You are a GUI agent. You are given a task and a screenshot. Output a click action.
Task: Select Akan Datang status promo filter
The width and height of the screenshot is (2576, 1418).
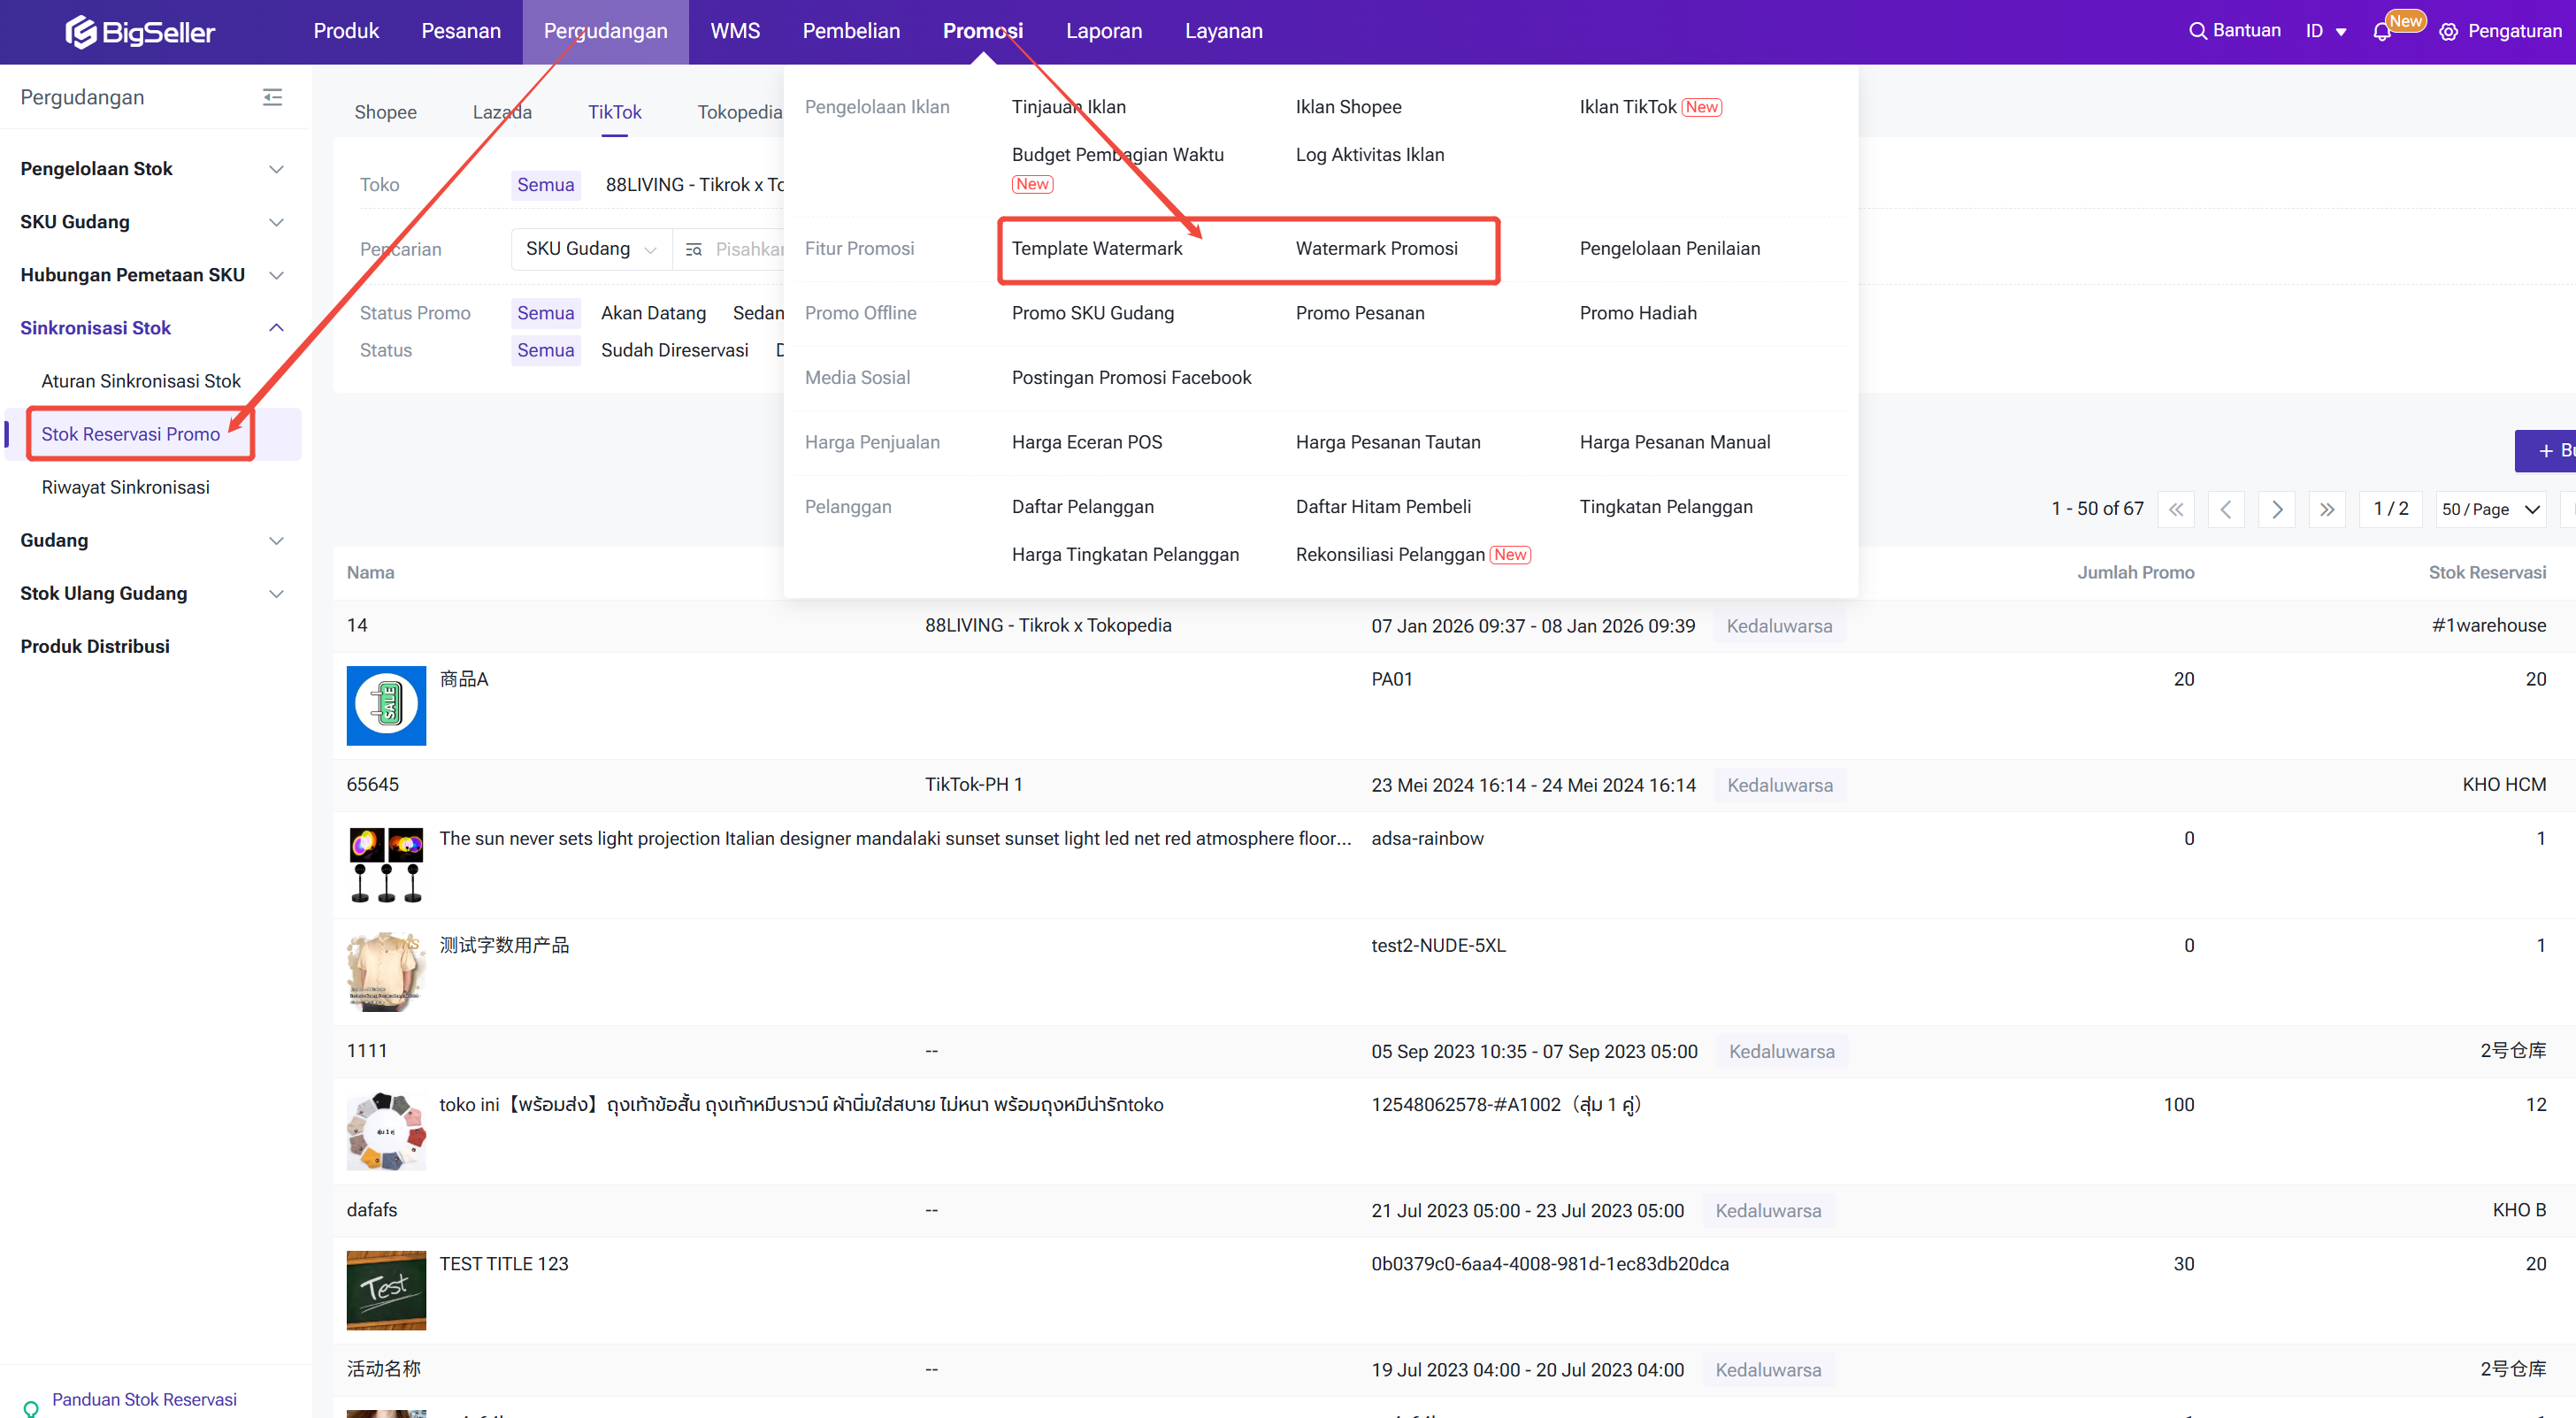653,313
